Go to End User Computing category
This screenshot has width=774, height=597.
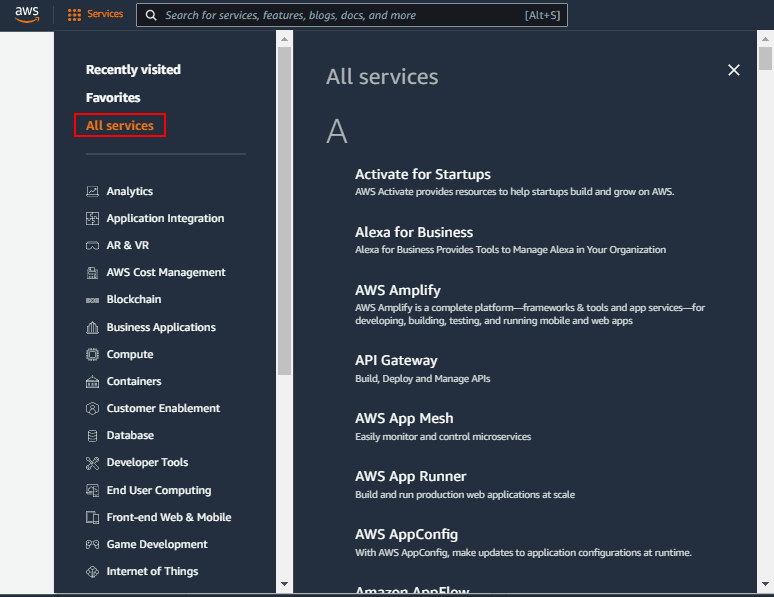tap(159, 490)
